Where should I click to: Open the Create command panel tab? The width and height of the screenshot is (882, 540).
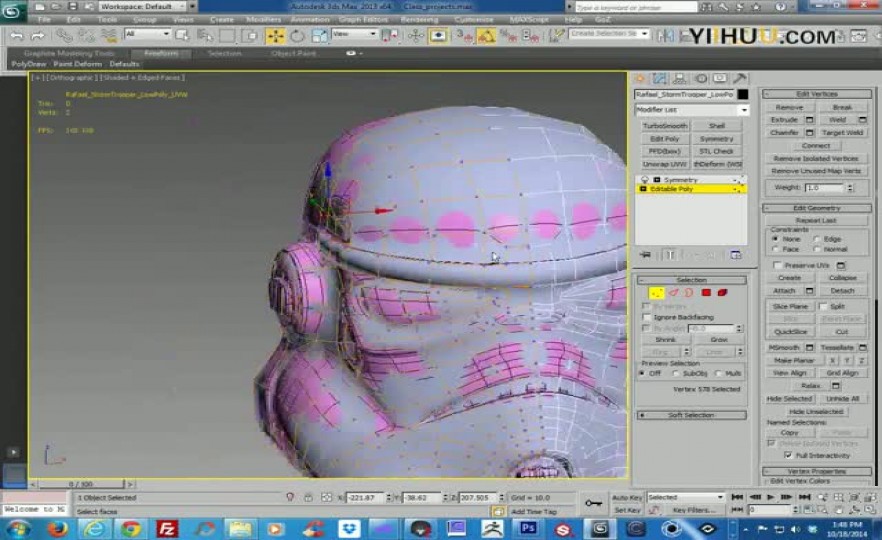point(640,78)
